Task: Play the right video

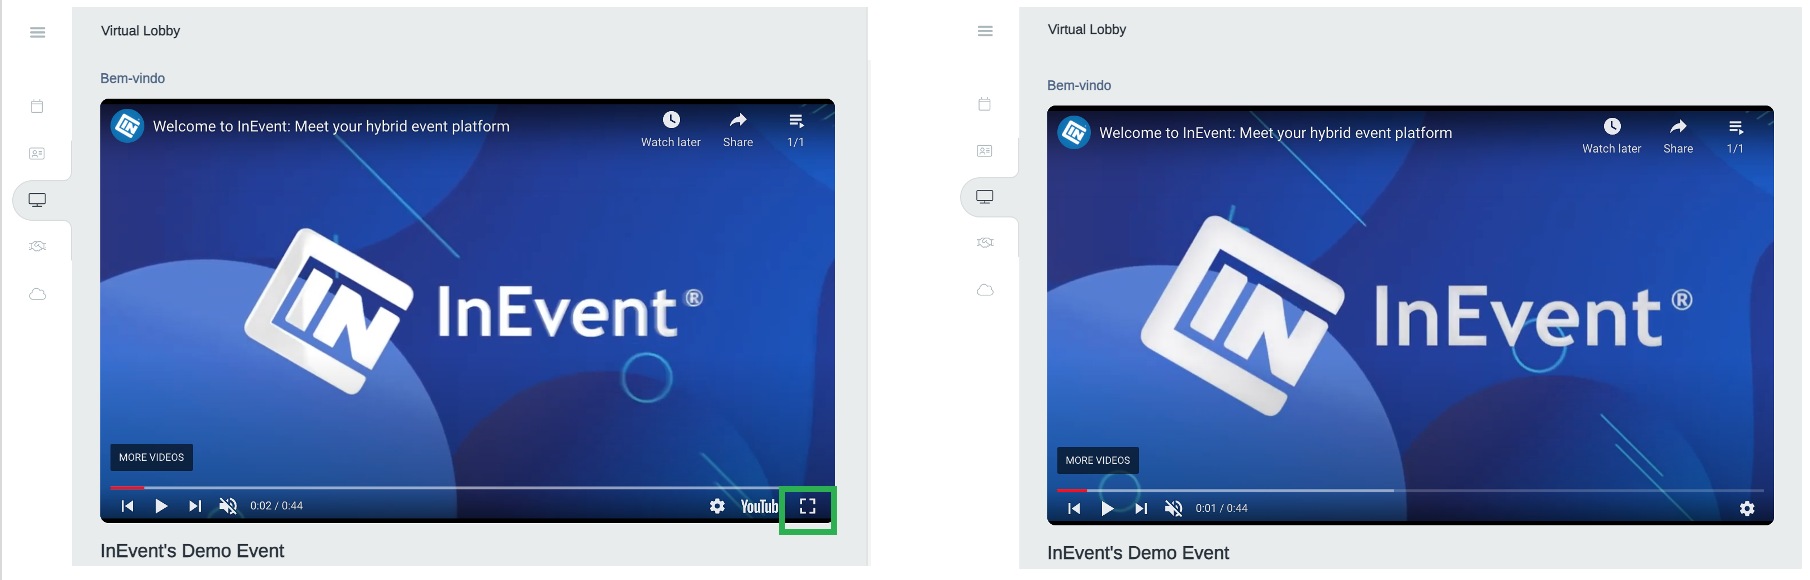Action: pyautogui.click(x=1107, y=508)
